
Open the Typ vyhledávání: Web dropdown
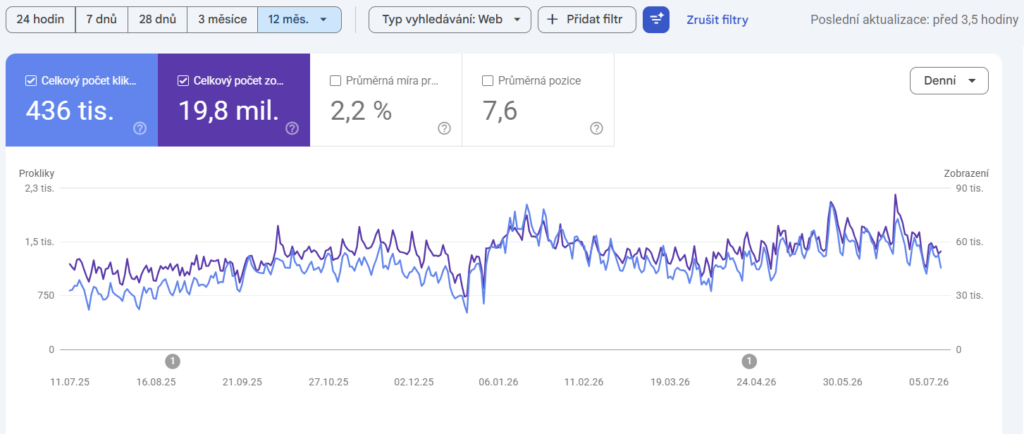(x=448, y=20)
